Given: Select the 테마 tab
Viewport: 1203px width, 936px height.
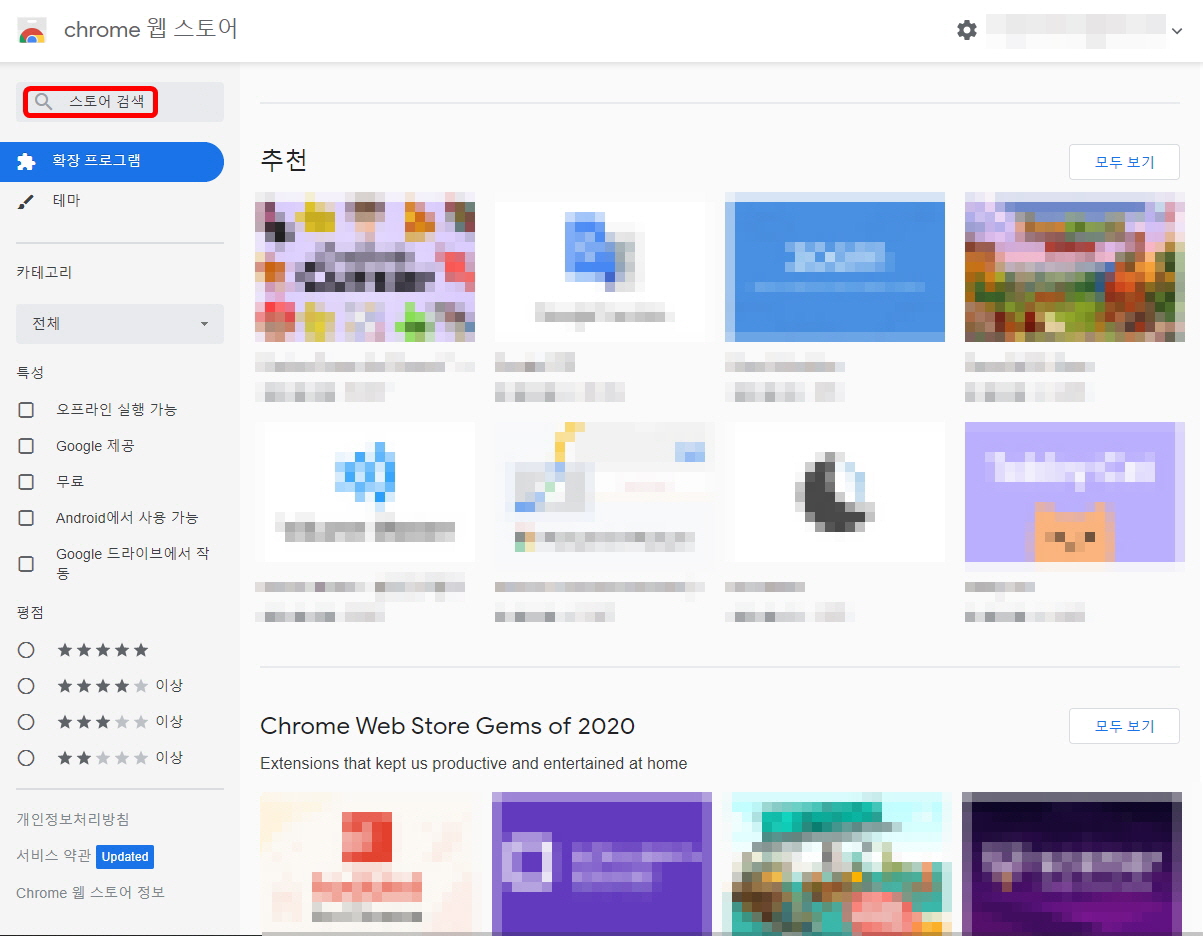Looking at the screenshot, I should 112,201.
